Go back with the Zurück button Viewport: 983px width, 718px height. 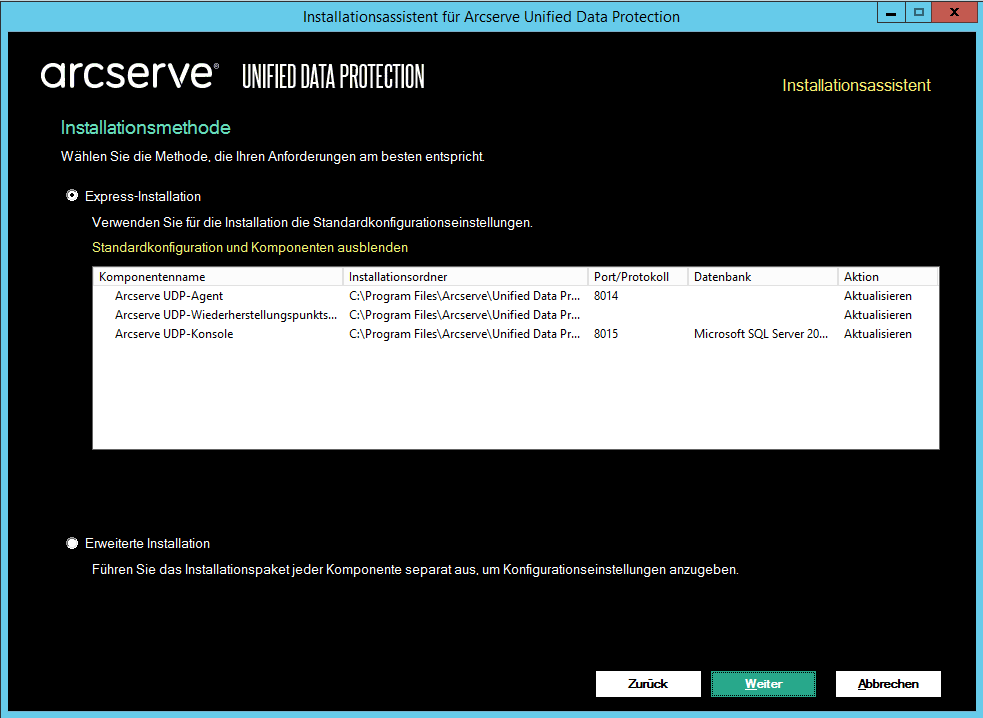(648, 684)
